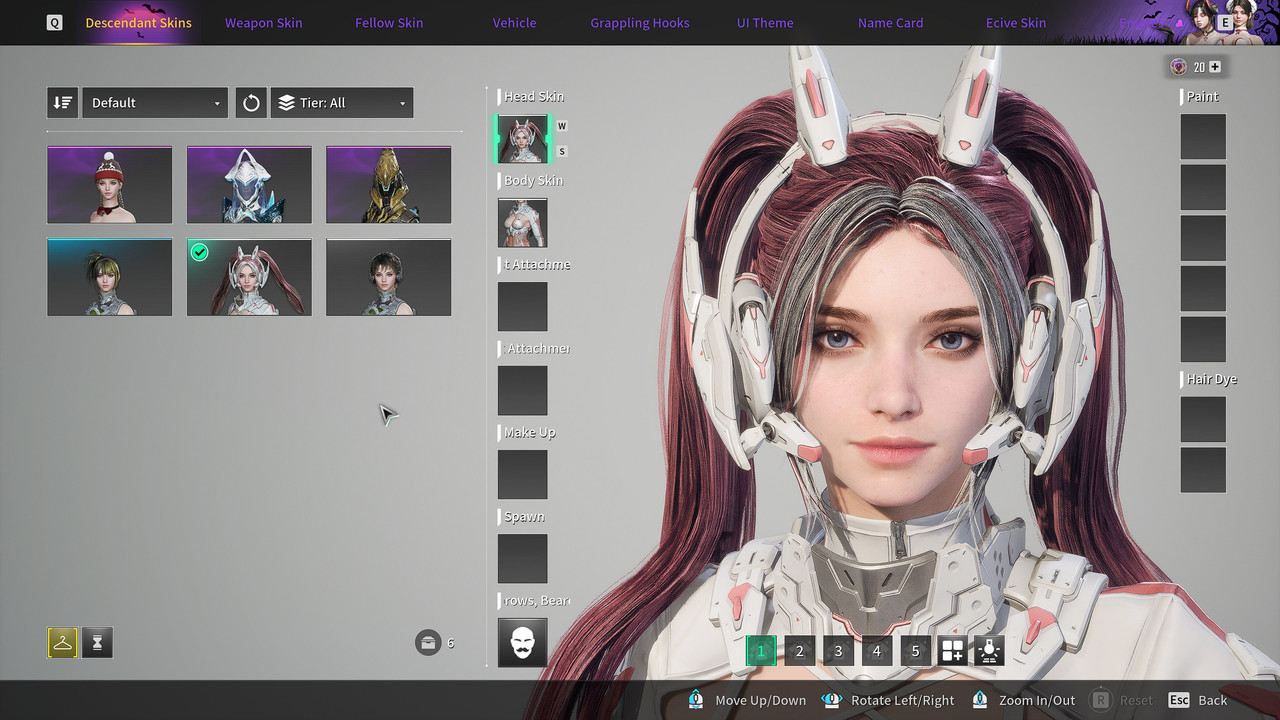Click the S badge beside head skin
Viewport: 1280px width, 720px height.
click(562, 152)
